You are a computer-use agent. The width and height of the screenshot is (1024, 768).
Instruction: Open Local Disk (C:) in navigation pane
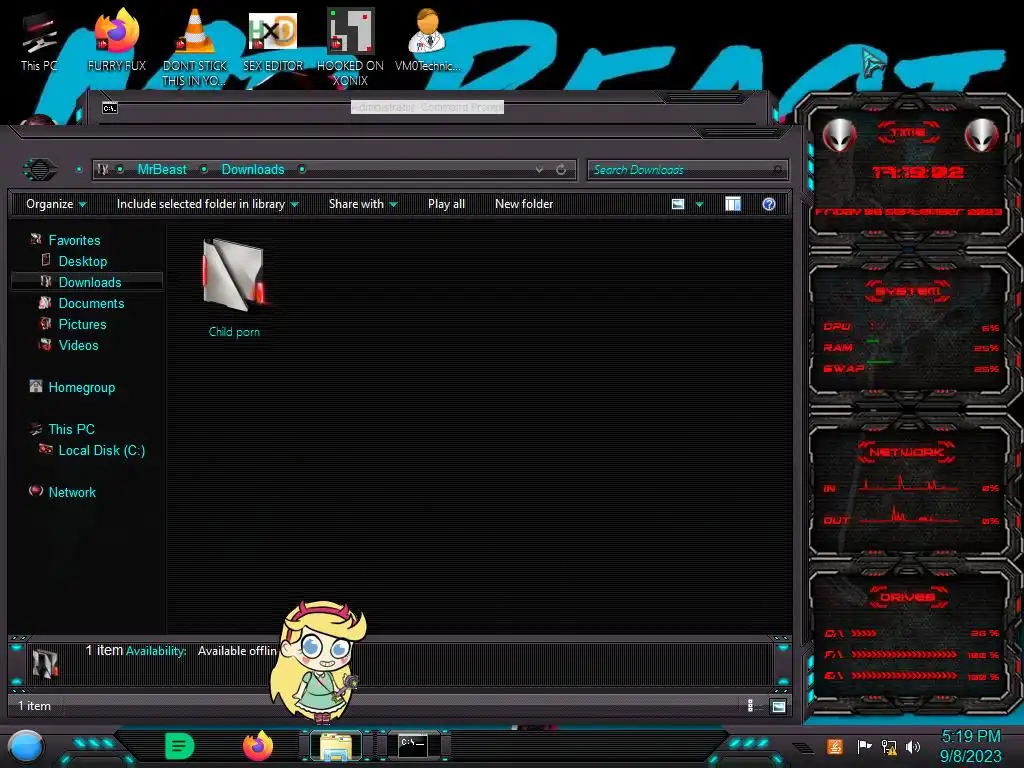pos(101,450)
